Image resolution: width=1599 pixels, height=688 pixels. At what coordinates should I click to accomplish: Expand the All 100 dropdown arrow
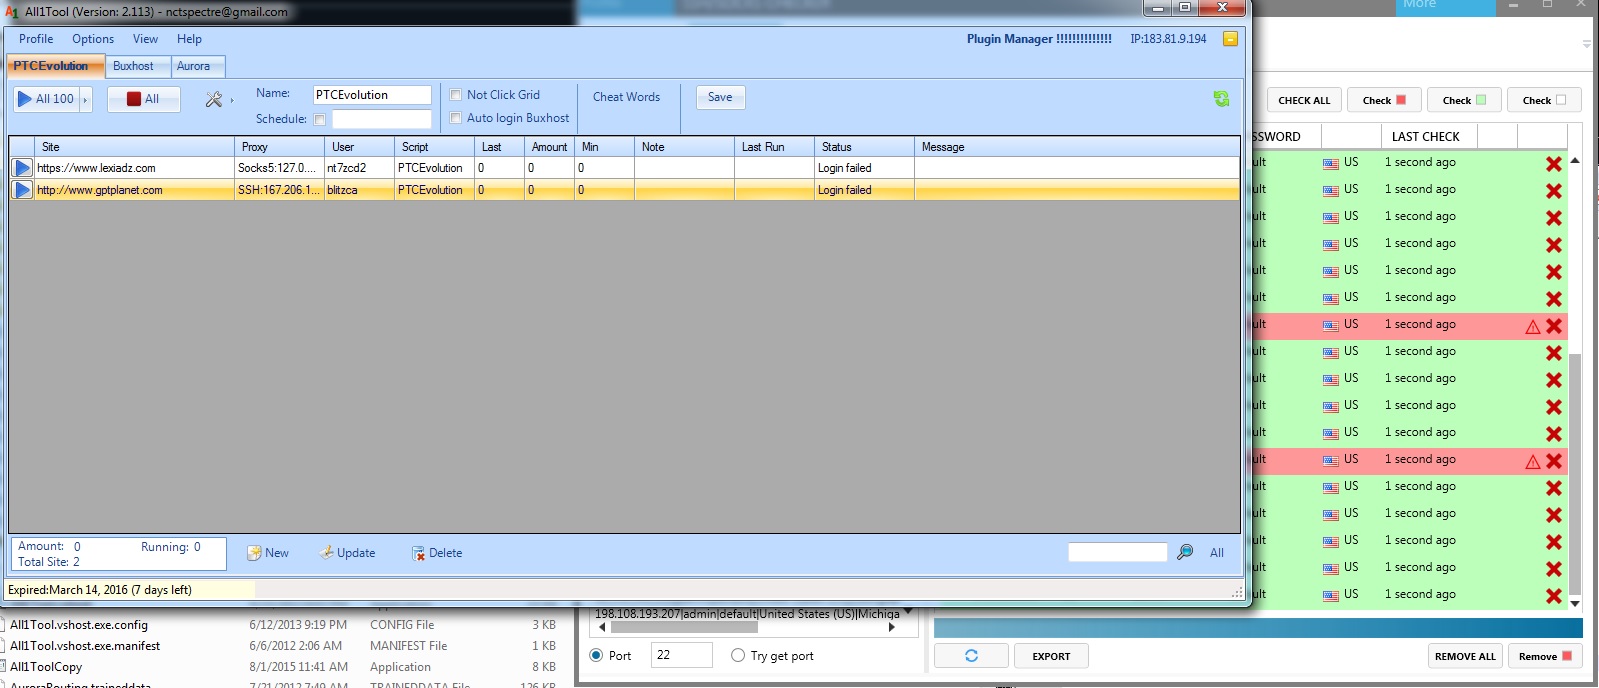tap(86, 99)
